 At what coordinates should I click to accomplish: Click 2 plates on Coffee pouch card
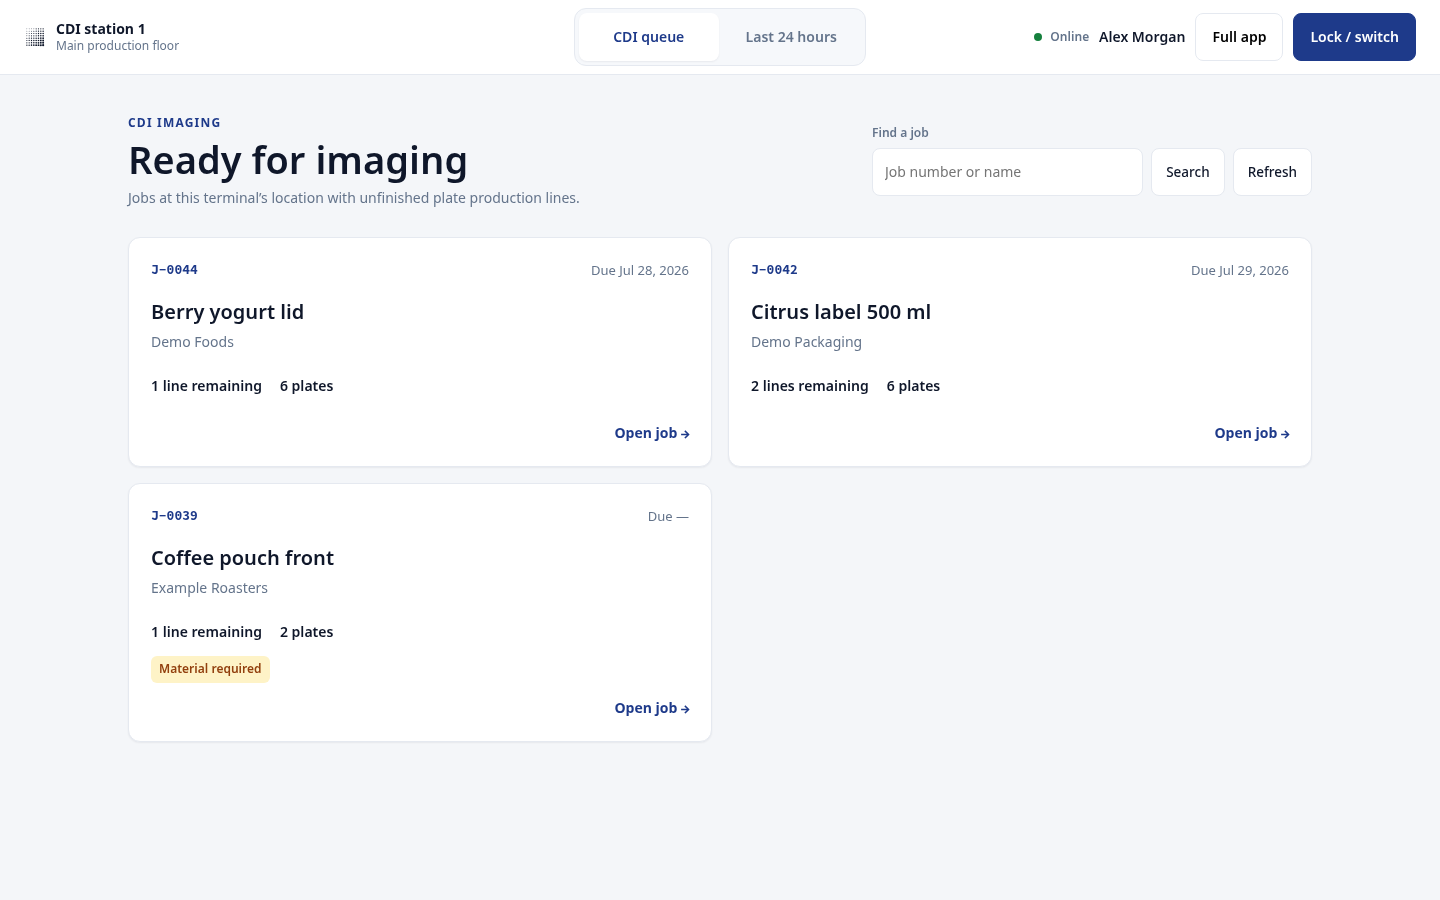(x=306, y=632)
